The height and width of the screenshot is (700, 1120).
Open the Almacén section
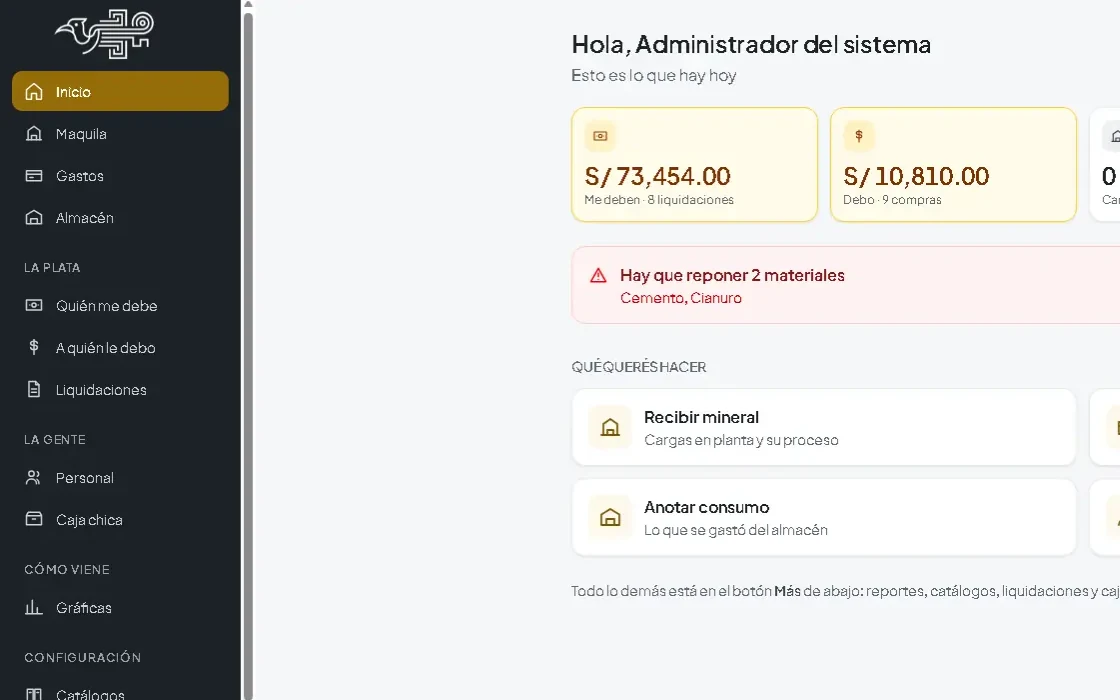(120, 217)
